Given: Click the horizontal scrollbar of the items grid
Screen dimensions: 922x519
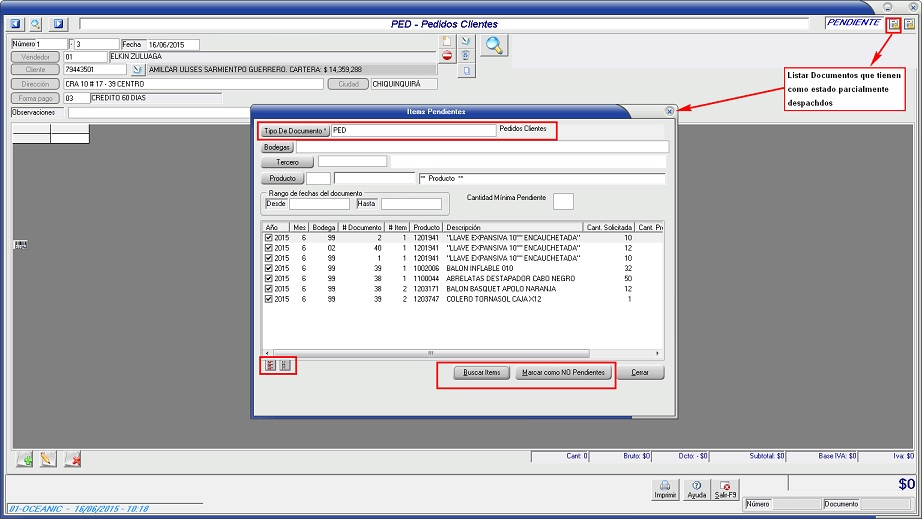Looking at the screenshot, I should pos(460,353).
